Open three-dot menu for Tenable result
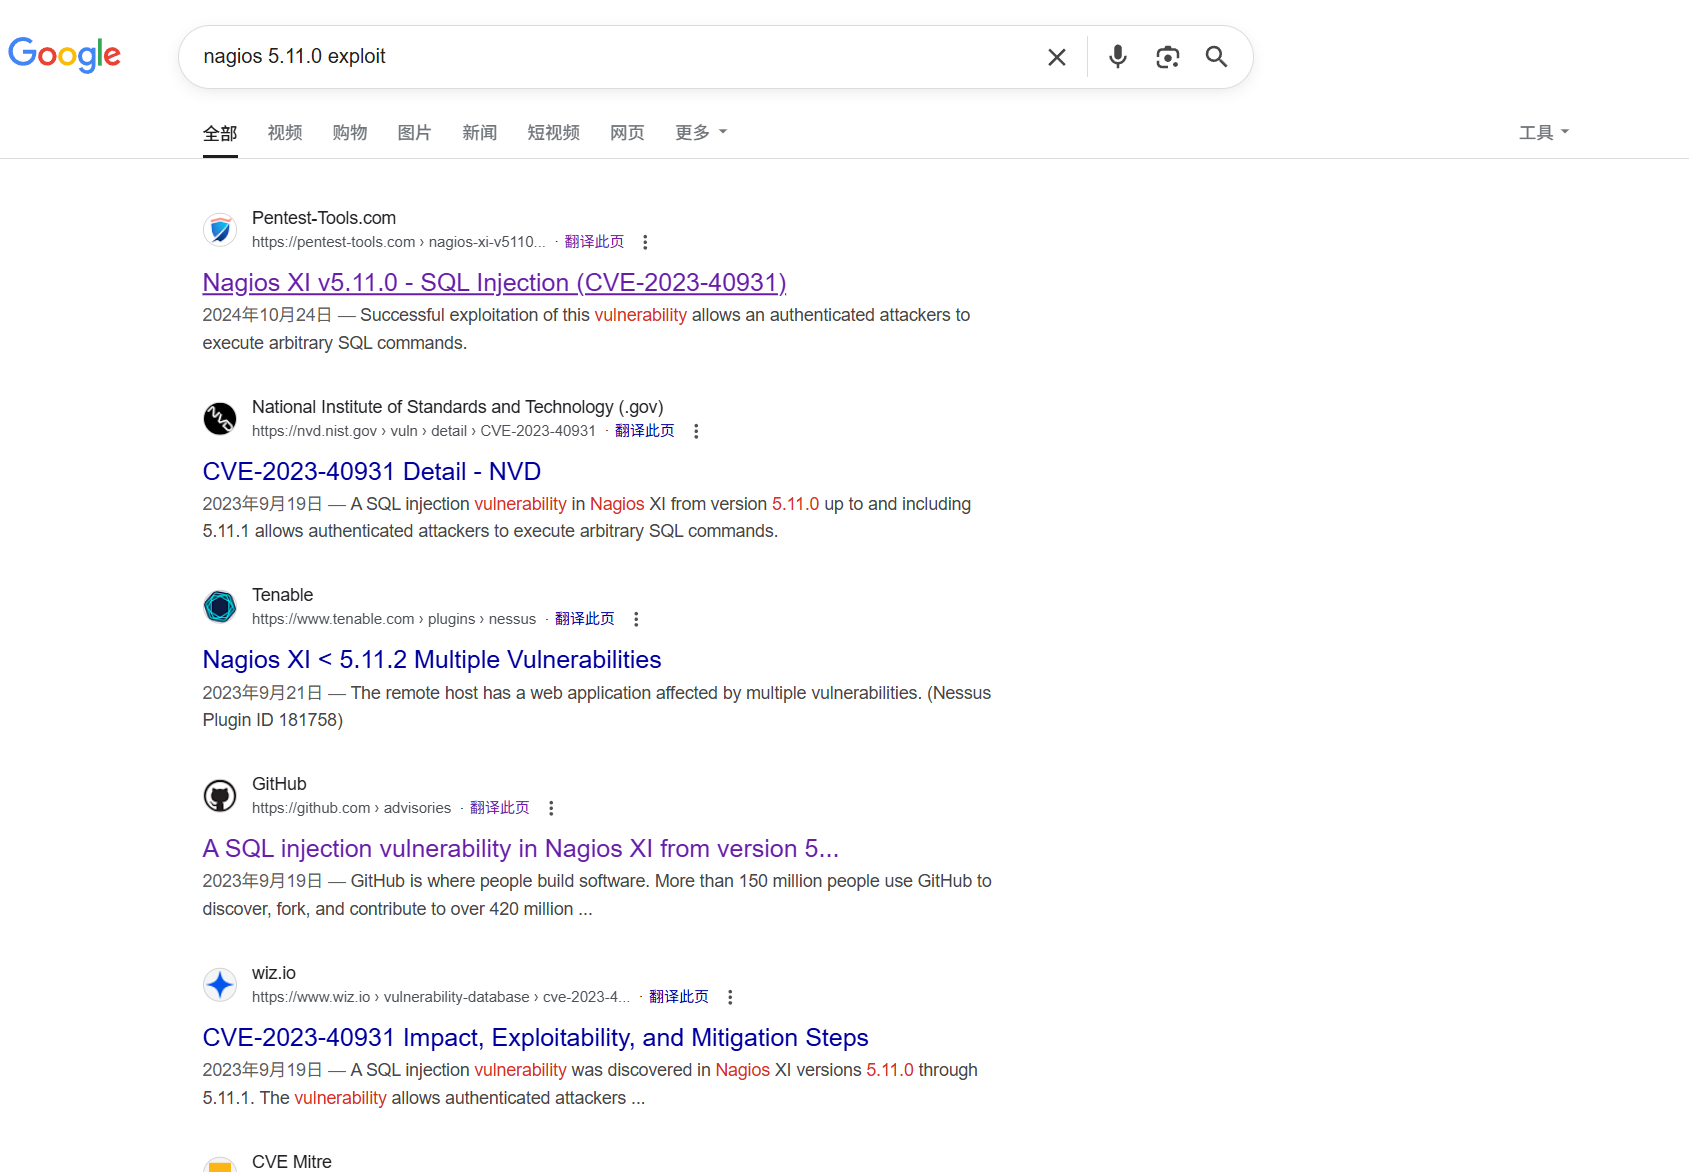 [x=636, y=619]
